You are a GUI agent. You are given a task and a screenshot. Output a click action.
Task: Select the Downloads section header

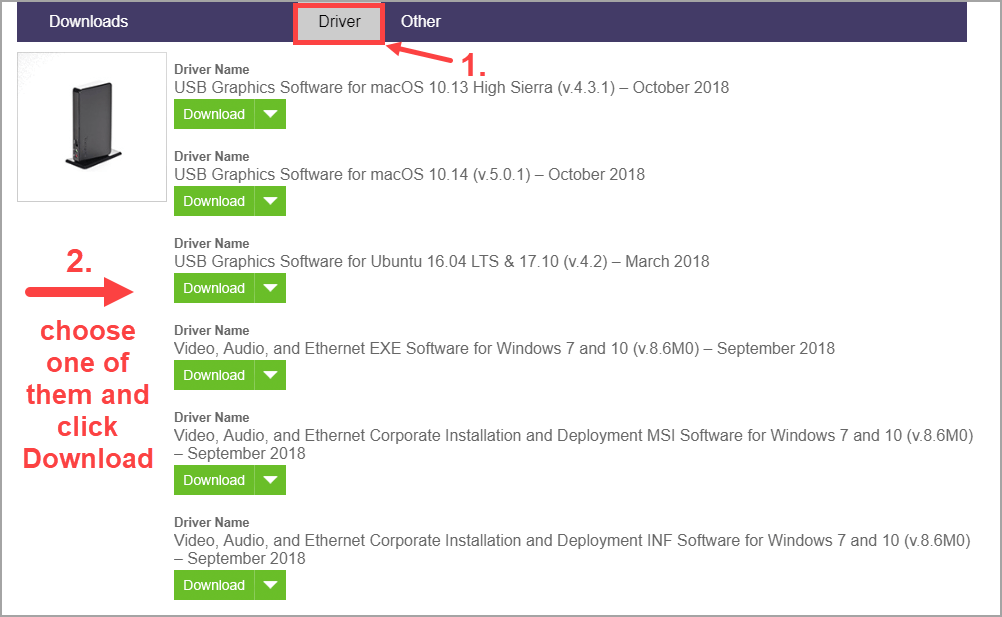coord(88,21)
